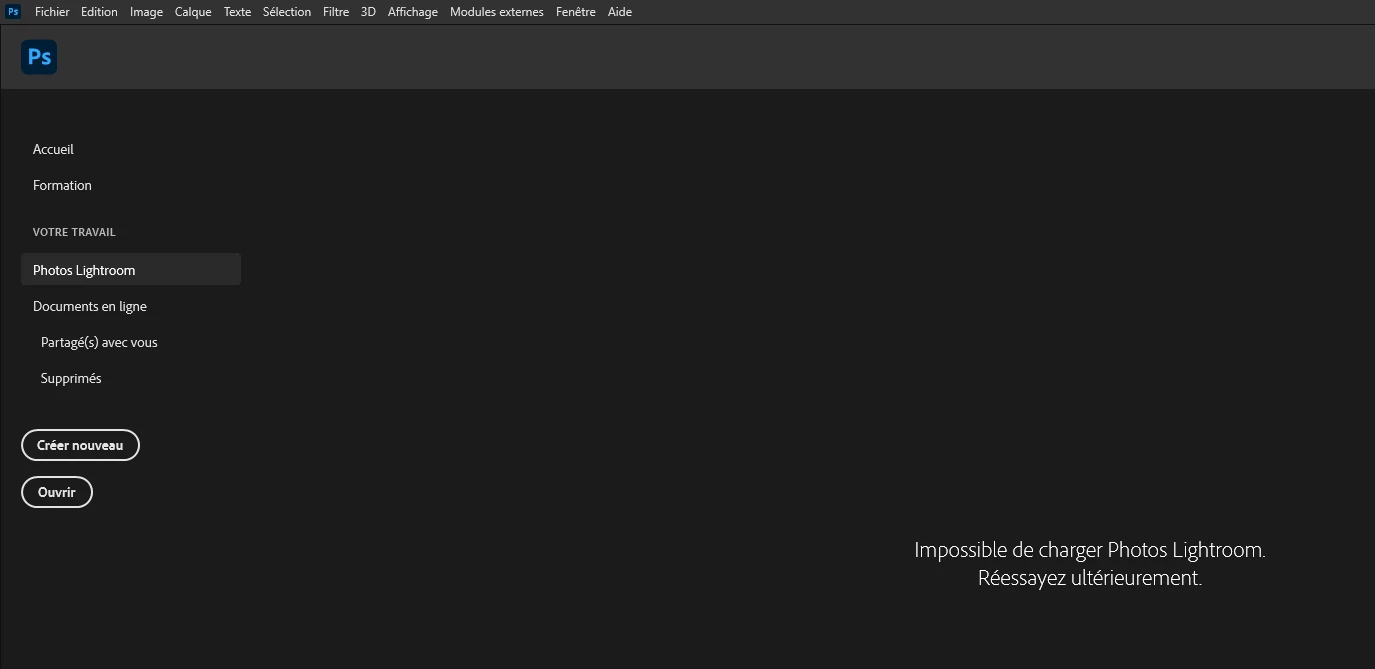Screen dimensions: 1375x669
Task: Open the Texte menu
Action: (x=237, y=12)
